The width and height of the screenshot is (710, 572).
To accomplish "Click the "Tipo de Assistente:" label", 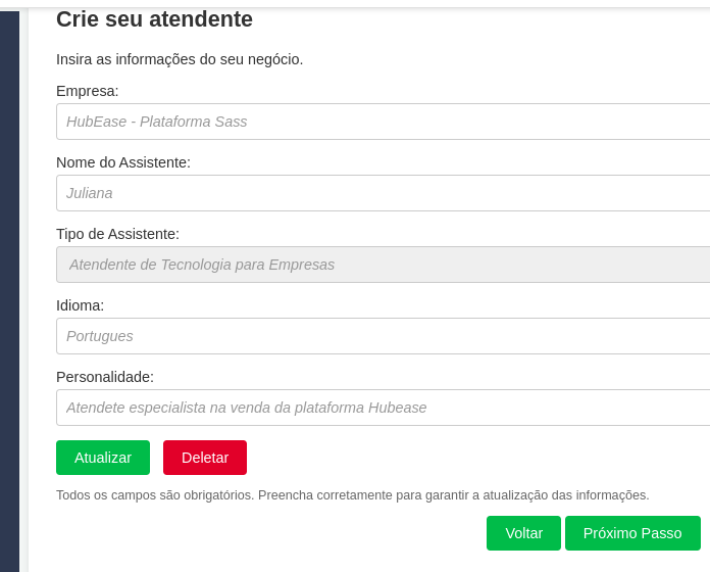I will point(117,234).
